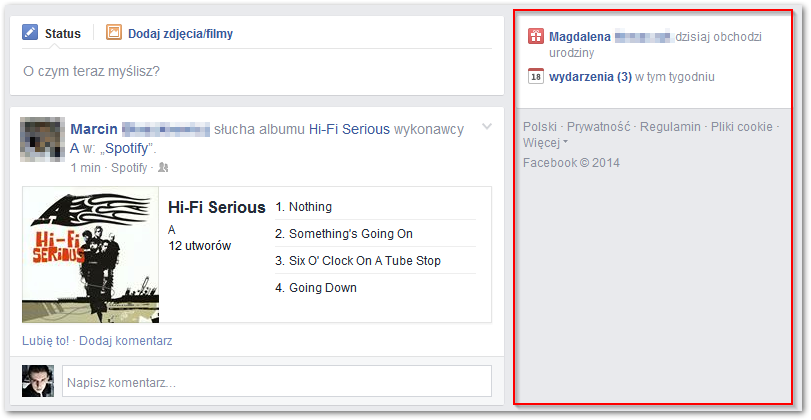The height and width of the screenshot is (420, 811).
Task: Open the Prywatność footer link
Action: 598,127
